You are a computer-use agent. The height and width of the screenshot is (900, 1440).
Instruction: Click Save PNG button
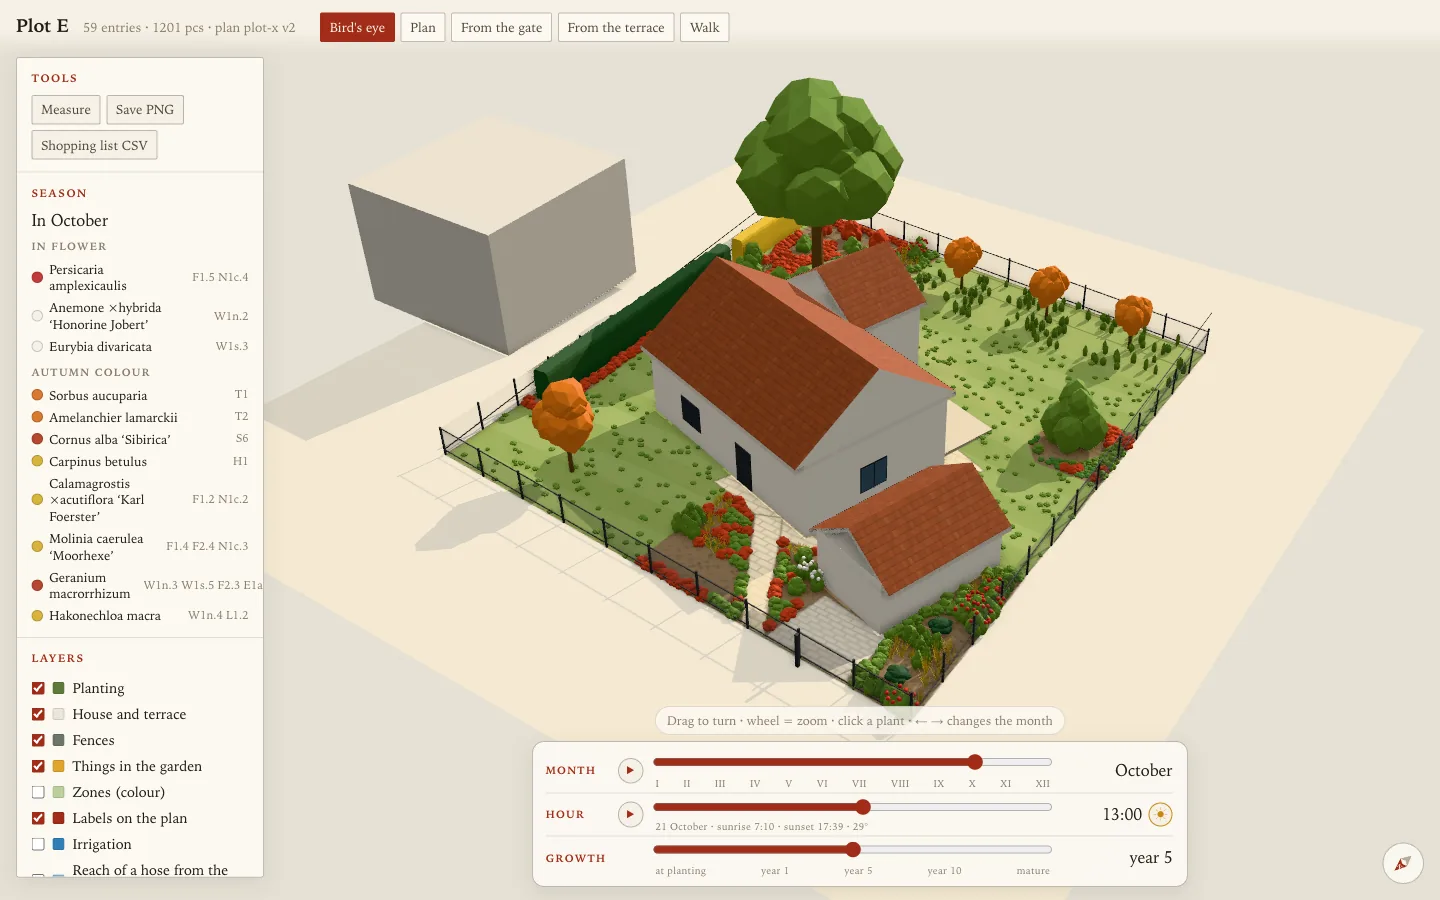click(x=145, y=110)
